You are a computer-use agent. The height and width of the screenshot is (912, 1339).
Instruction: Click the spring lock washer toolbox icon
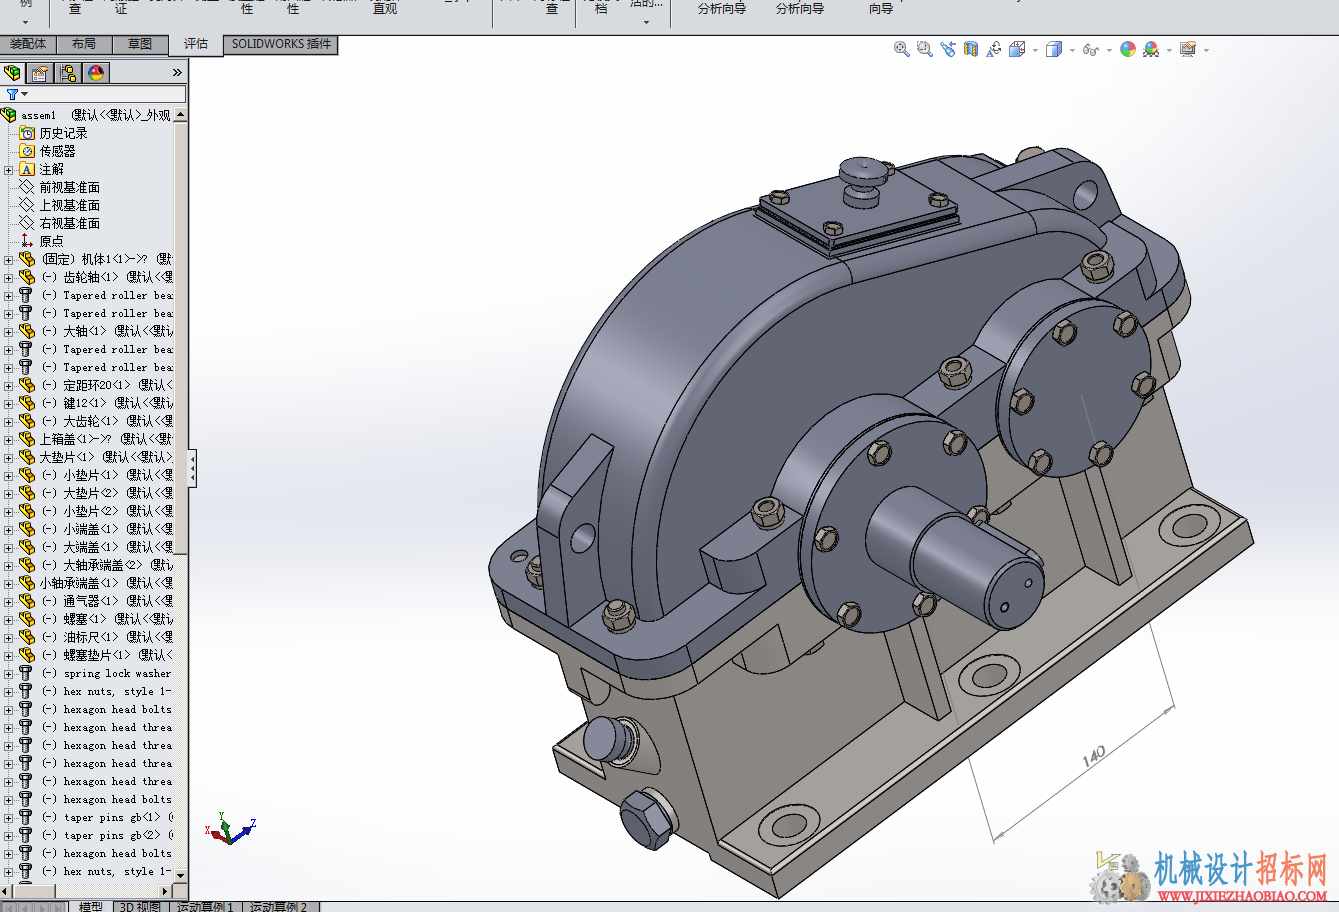[x=26, y=673]
